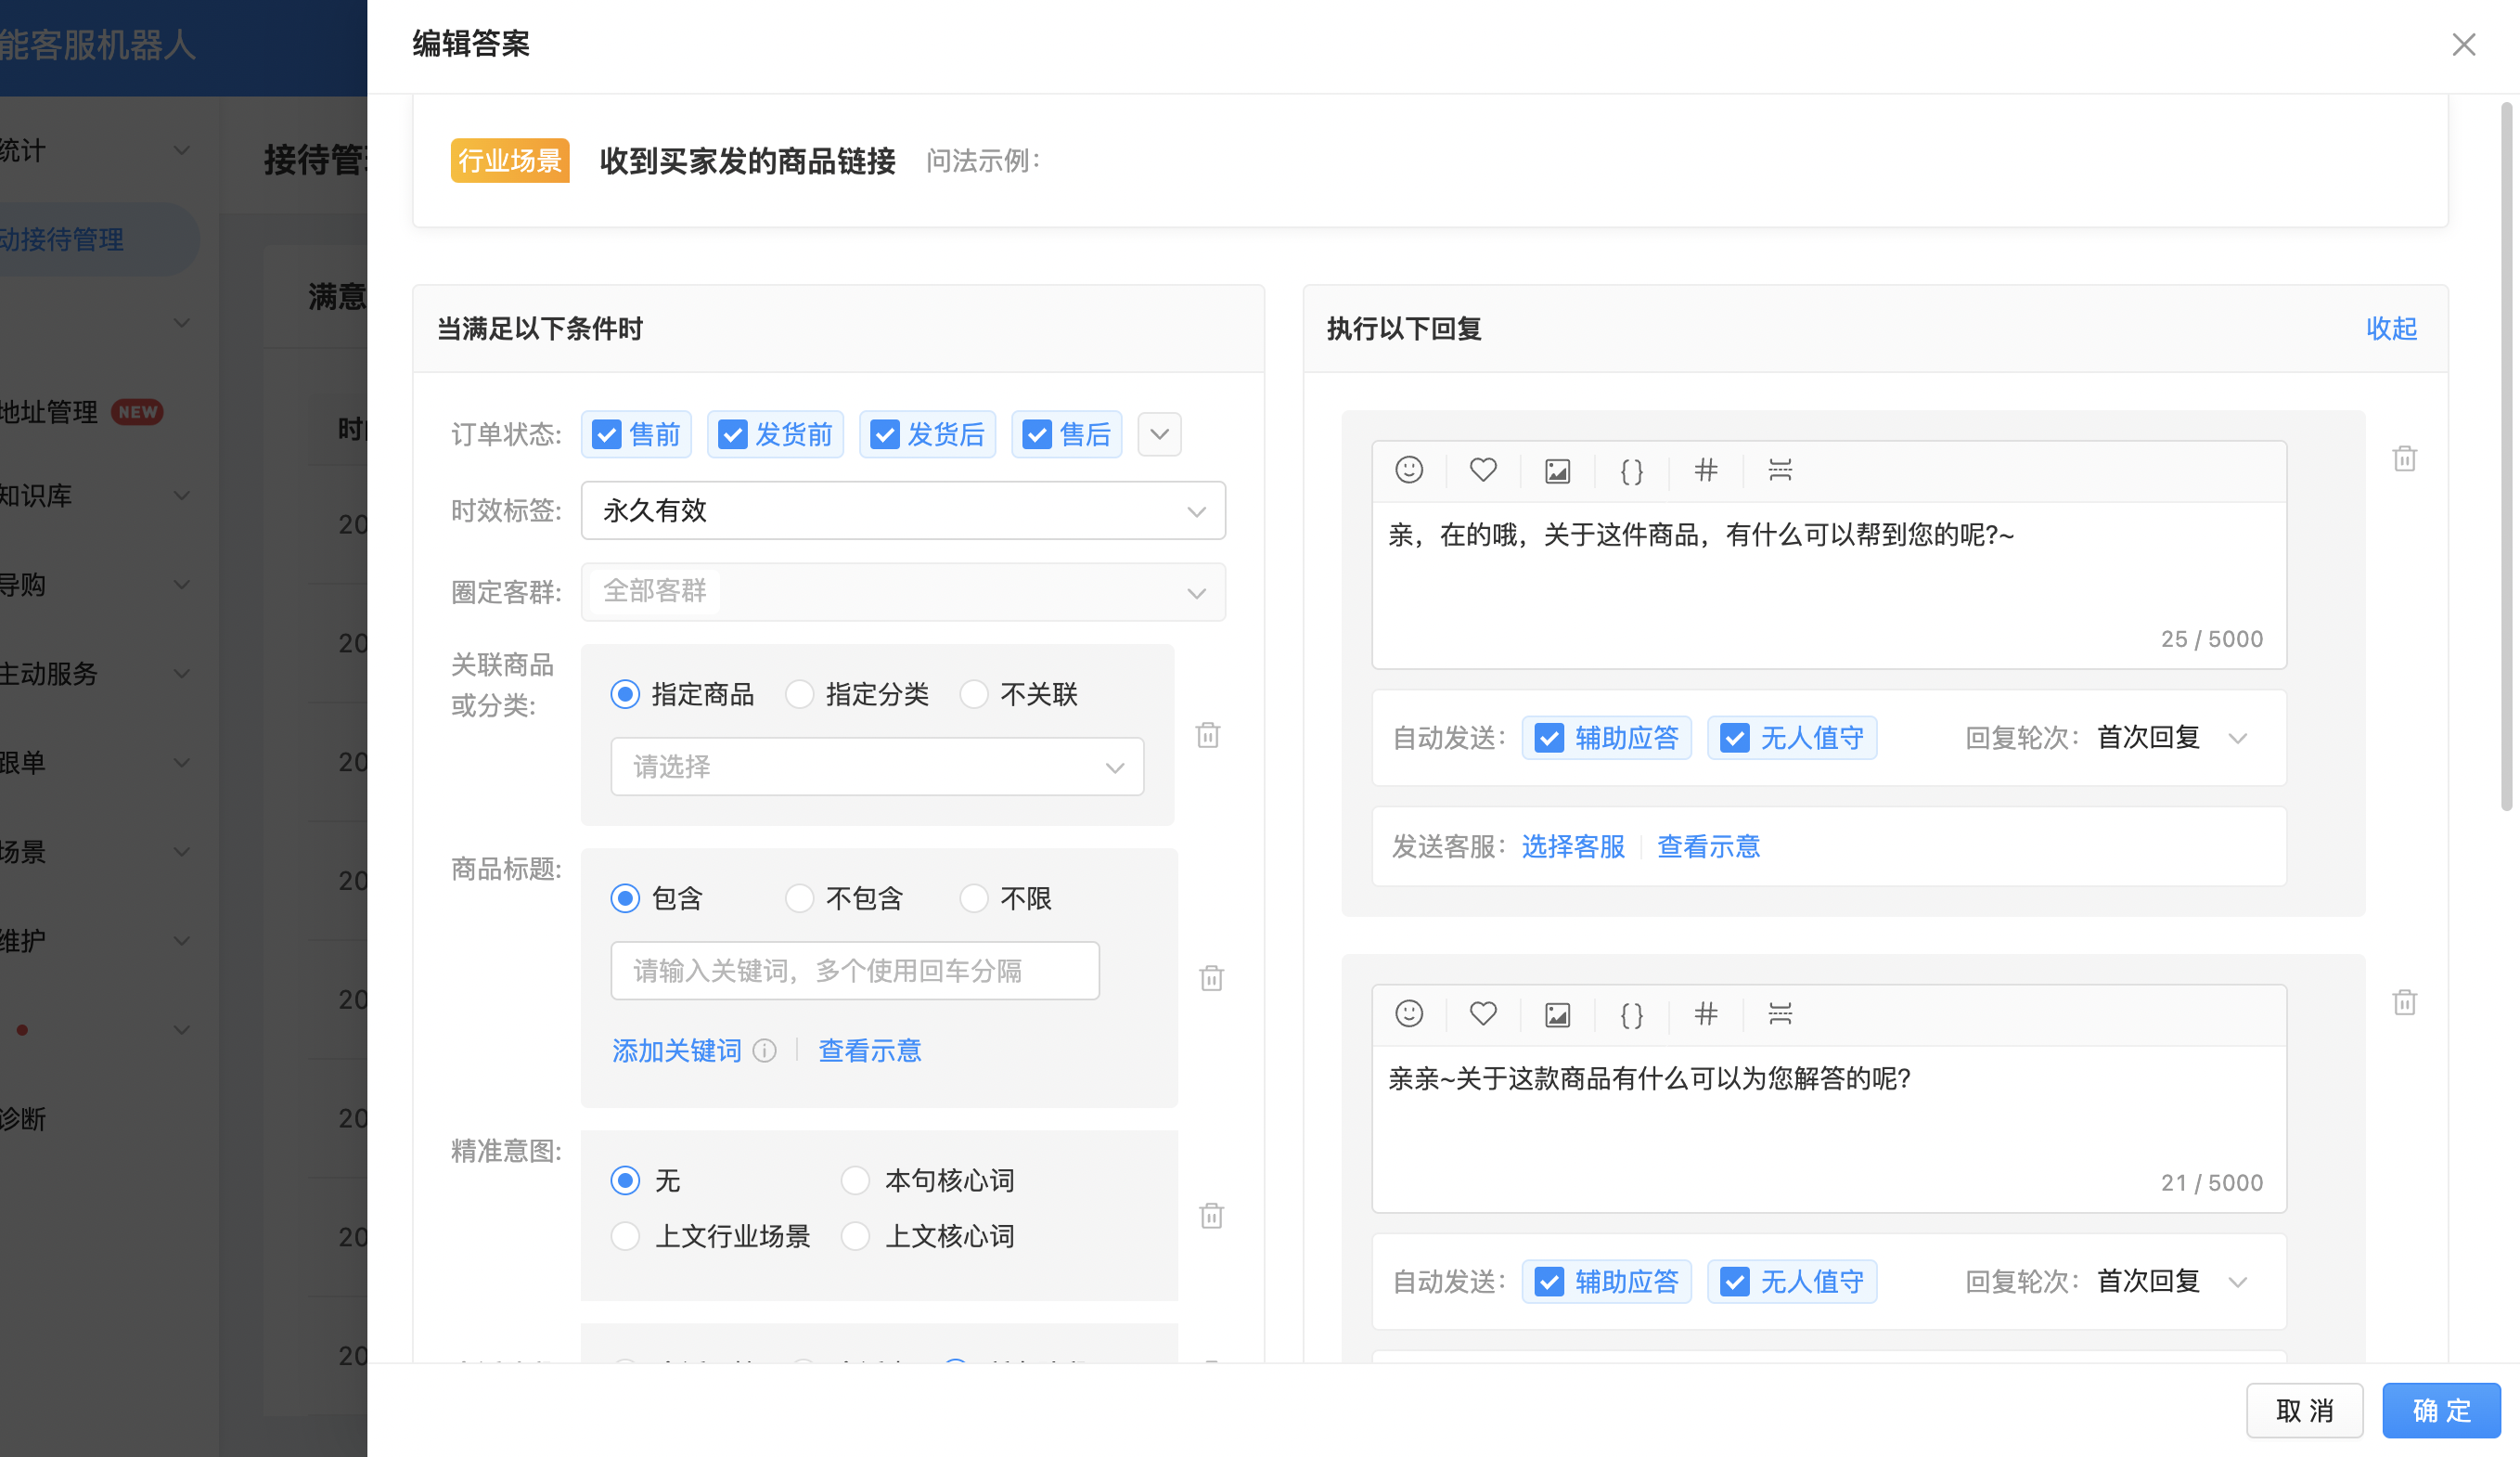Screen dimensions: 2520x1457
Task: Click 查看示意 under product title keywords
Action: pyautogui.click(x=870, y=1051)
